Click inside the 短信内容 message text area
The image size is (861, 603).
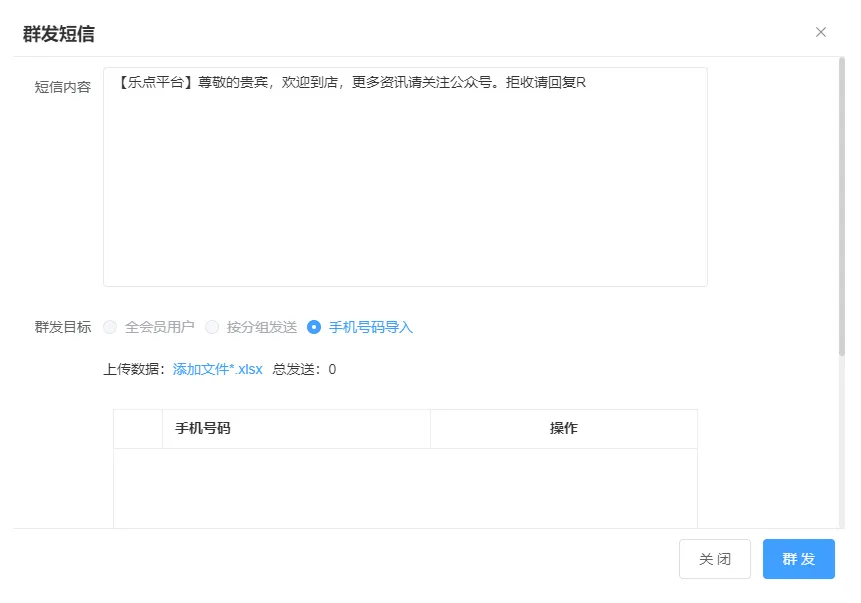(x=405, y=177)
